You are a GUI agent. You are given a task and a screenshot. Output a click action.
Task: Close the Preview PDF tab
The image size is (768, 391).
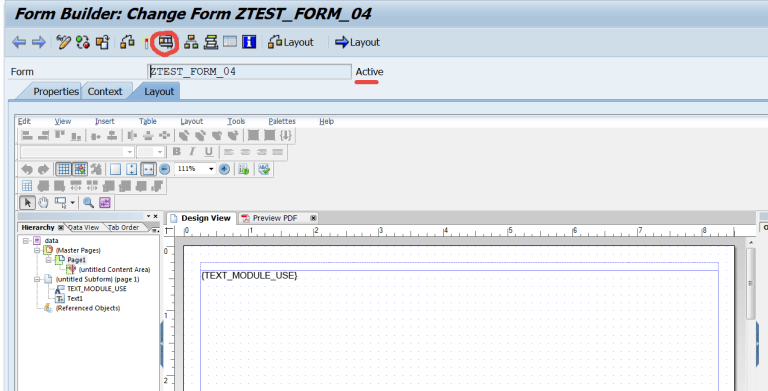pos(313,218)
